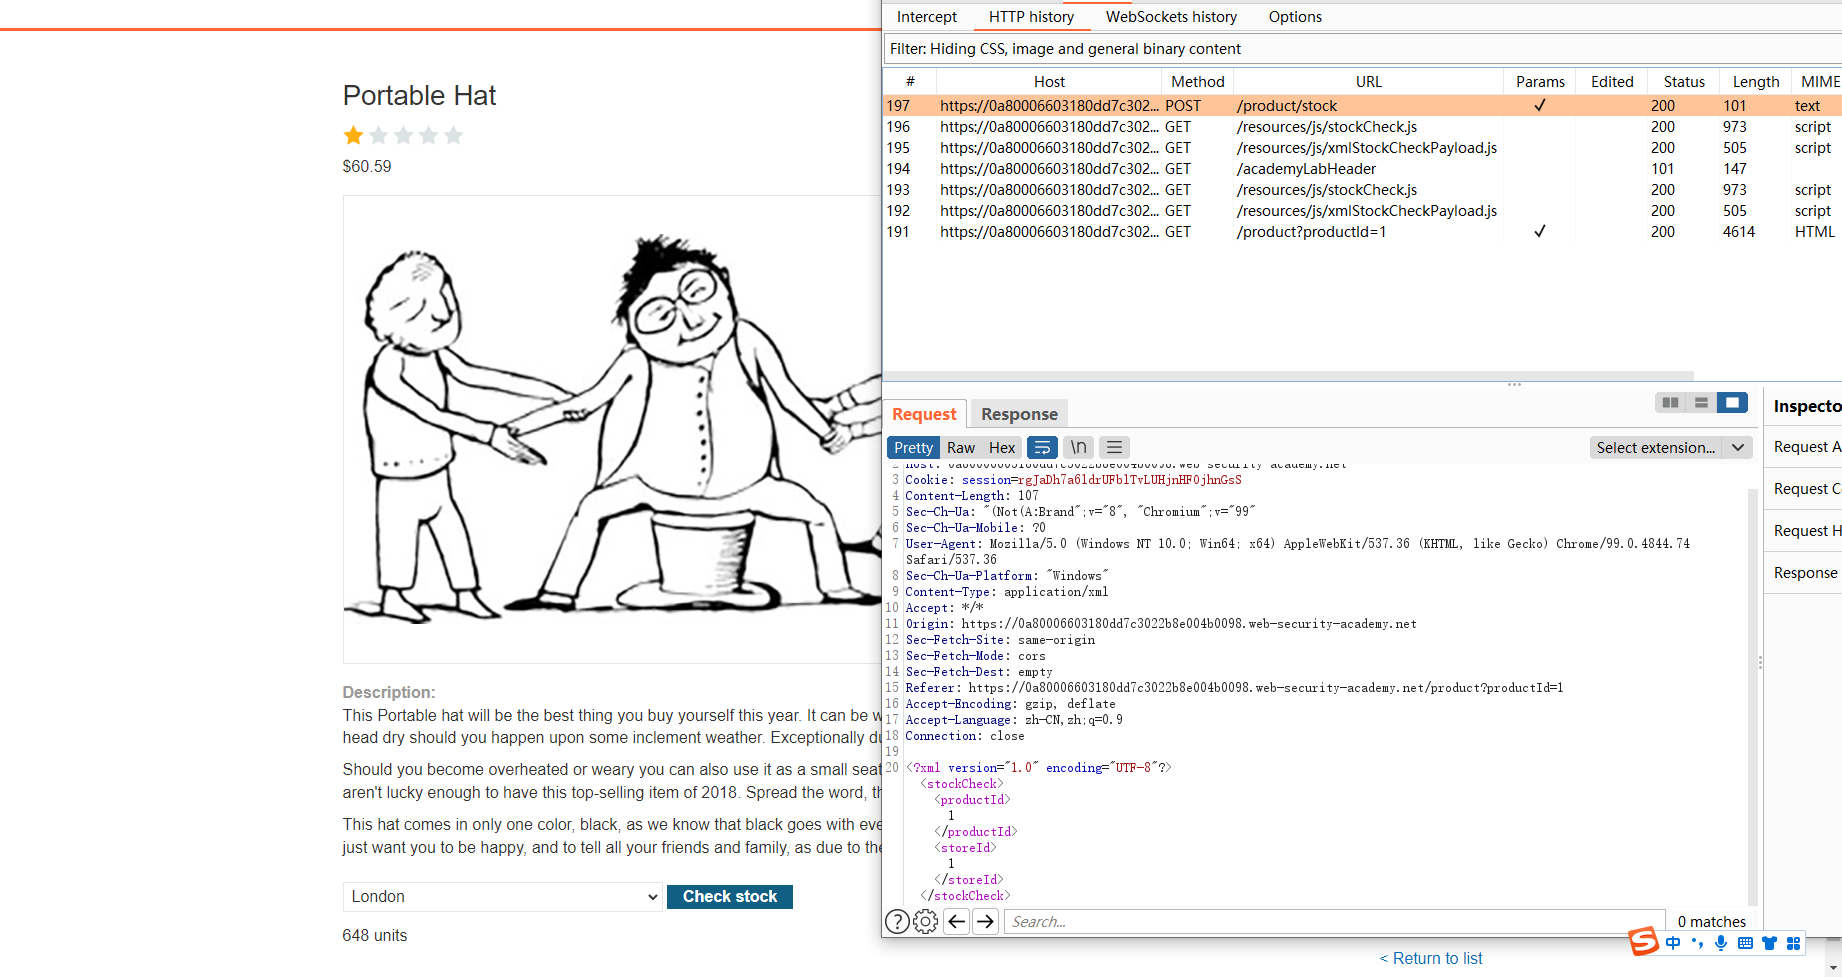Switch request view to Hex mode
Viewport: 1842px width, 977px height.
click(1001, 447)
